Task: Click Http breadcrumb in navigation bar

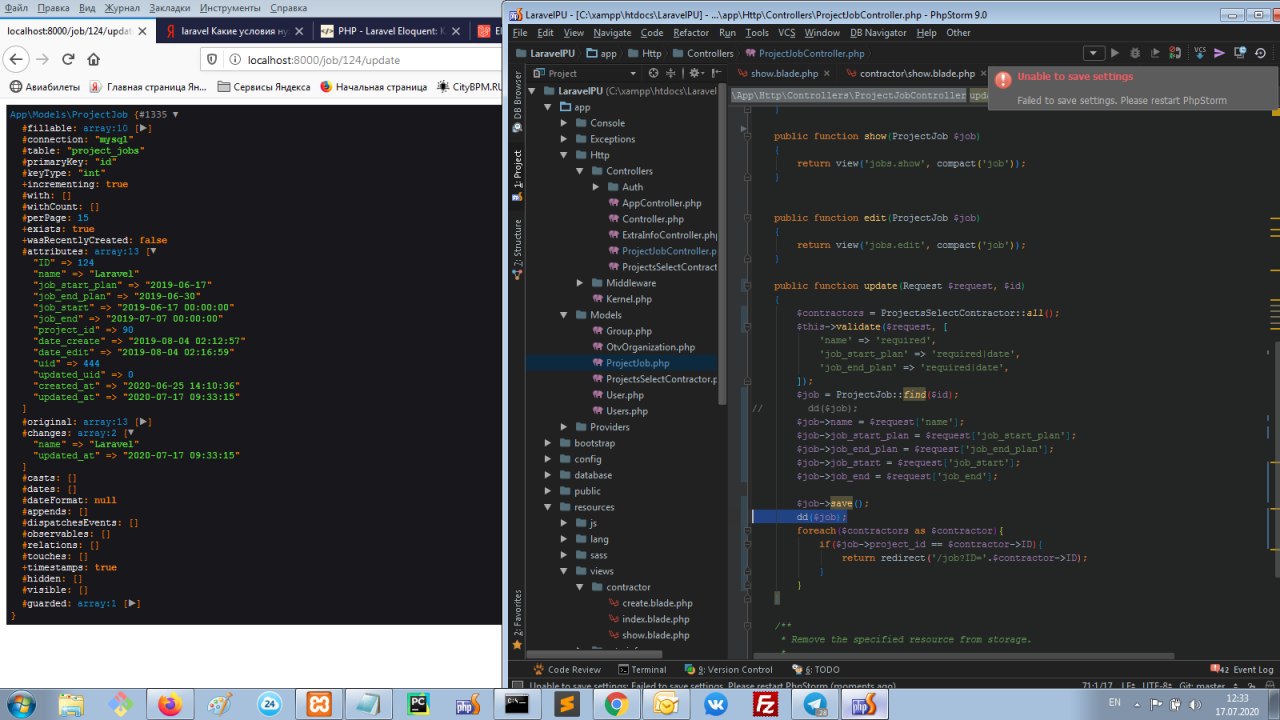Action: click(x=643, y=53)
